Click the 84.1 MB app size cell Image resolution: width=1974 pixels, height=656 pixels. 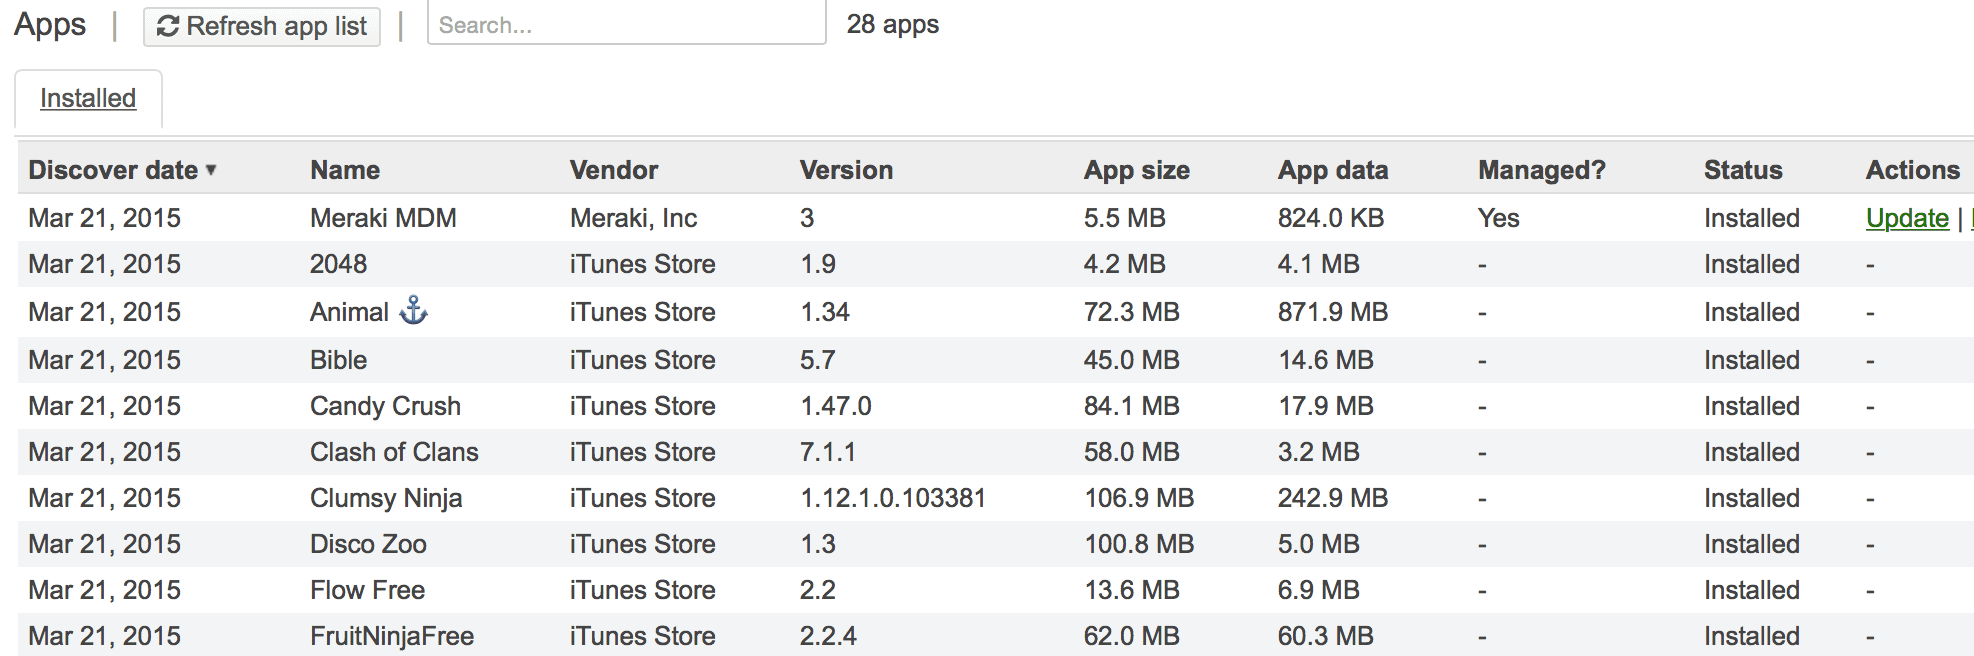pos(1131,406)
